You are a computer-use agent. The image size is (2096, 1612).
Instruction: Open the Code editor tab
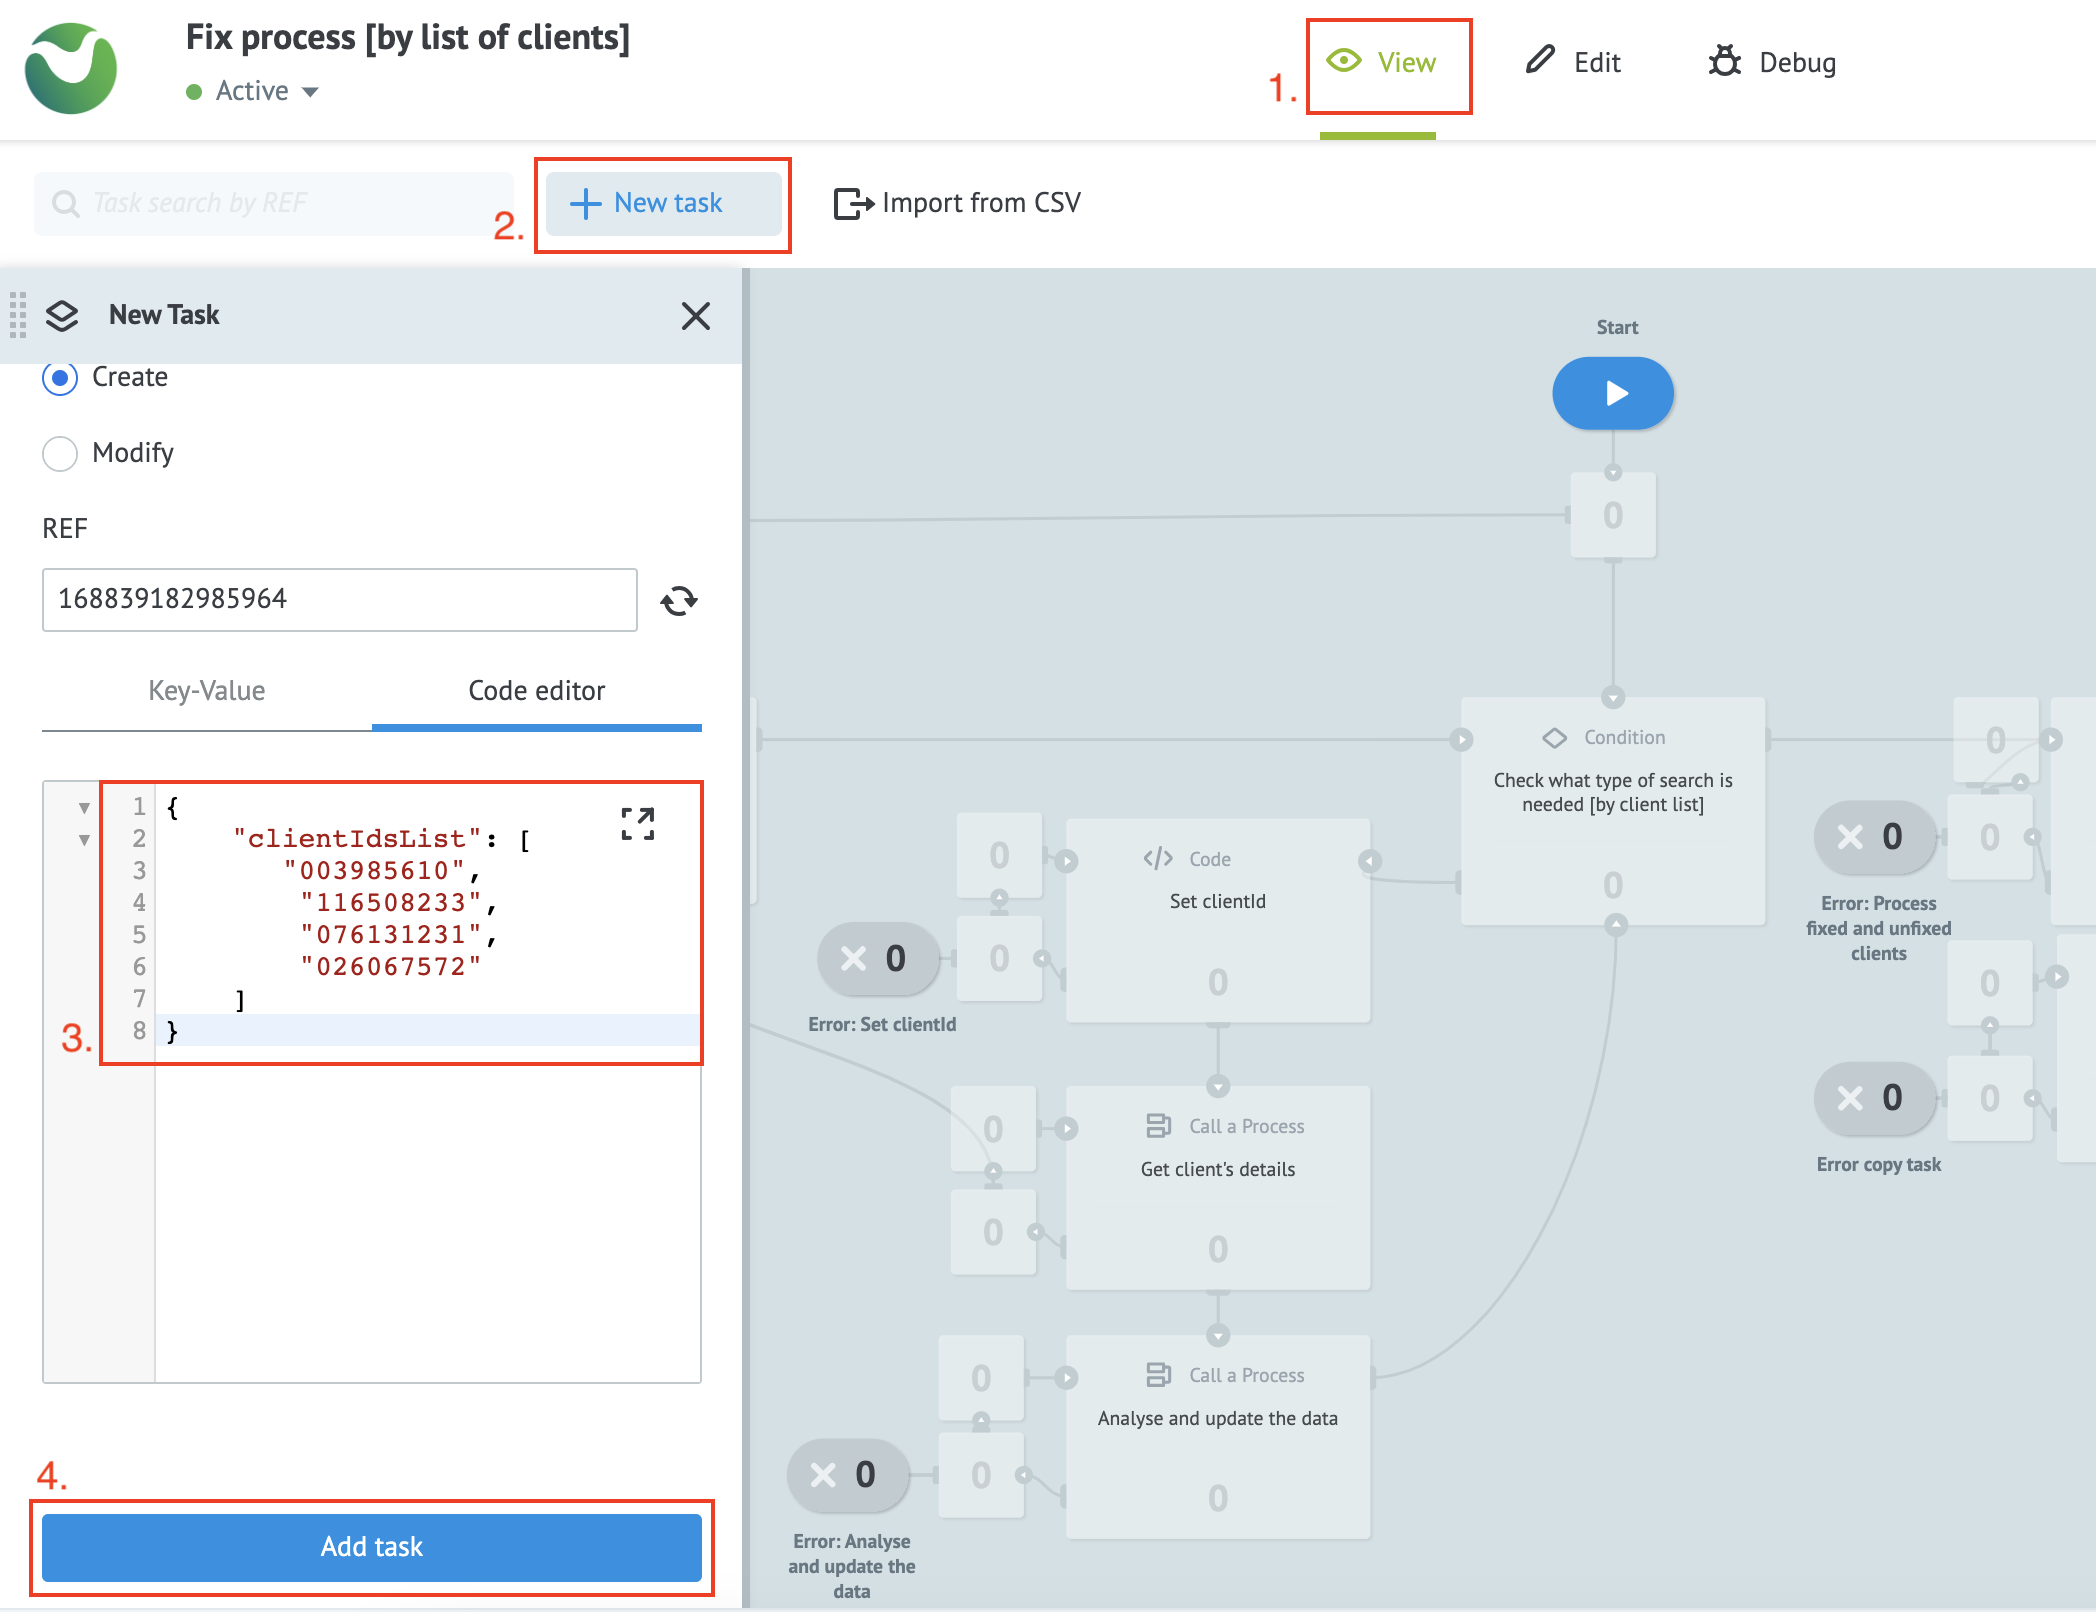536,690
